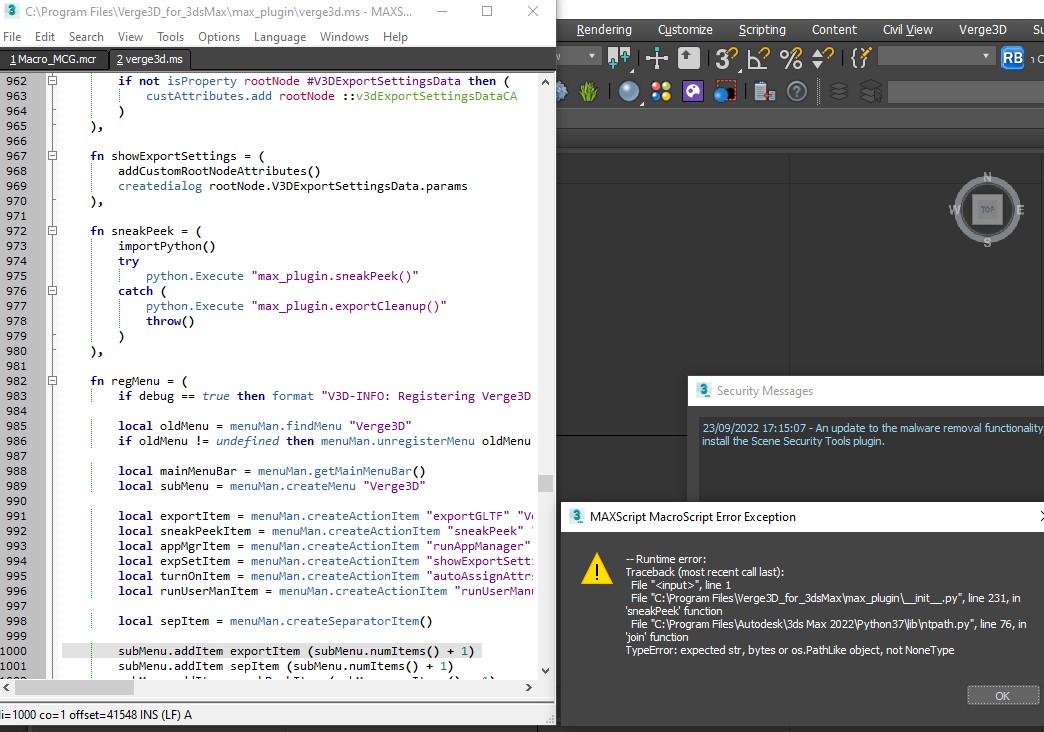Click the document list toolbar icon

[764, 91]
